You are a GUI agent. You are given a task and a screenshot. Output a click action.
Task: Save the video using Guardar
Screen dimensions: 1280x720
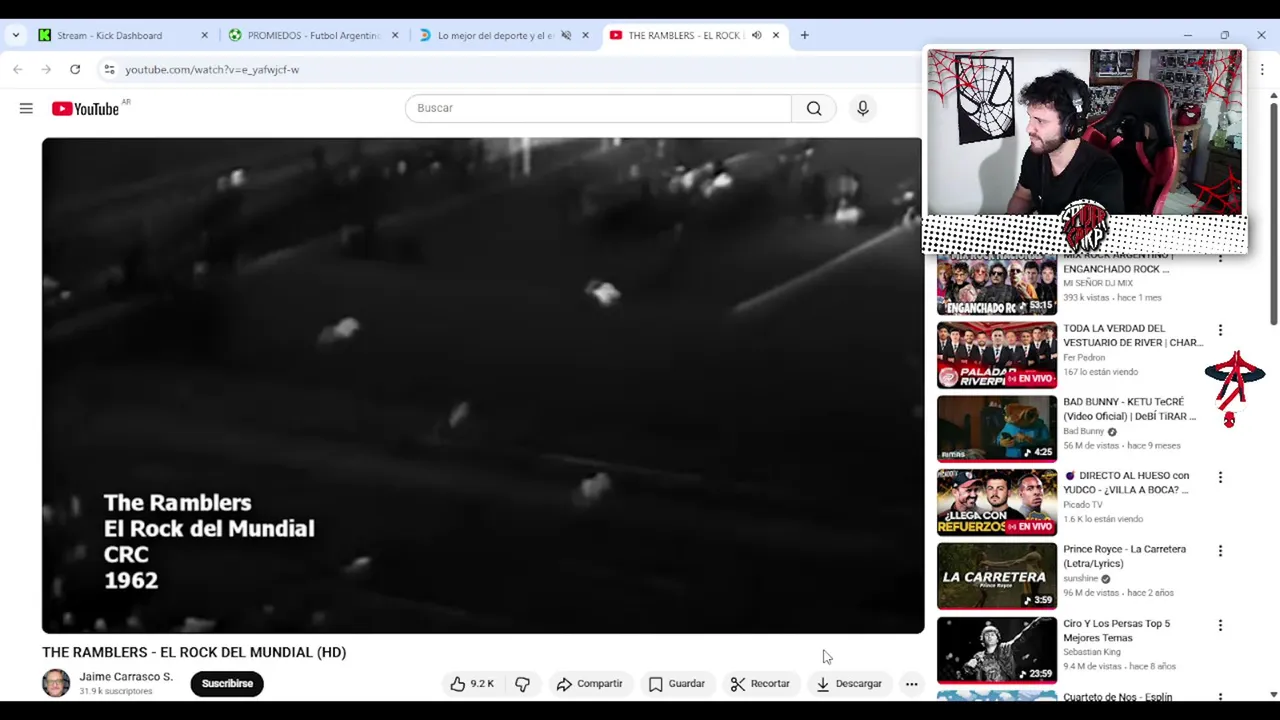coord(677,684)
